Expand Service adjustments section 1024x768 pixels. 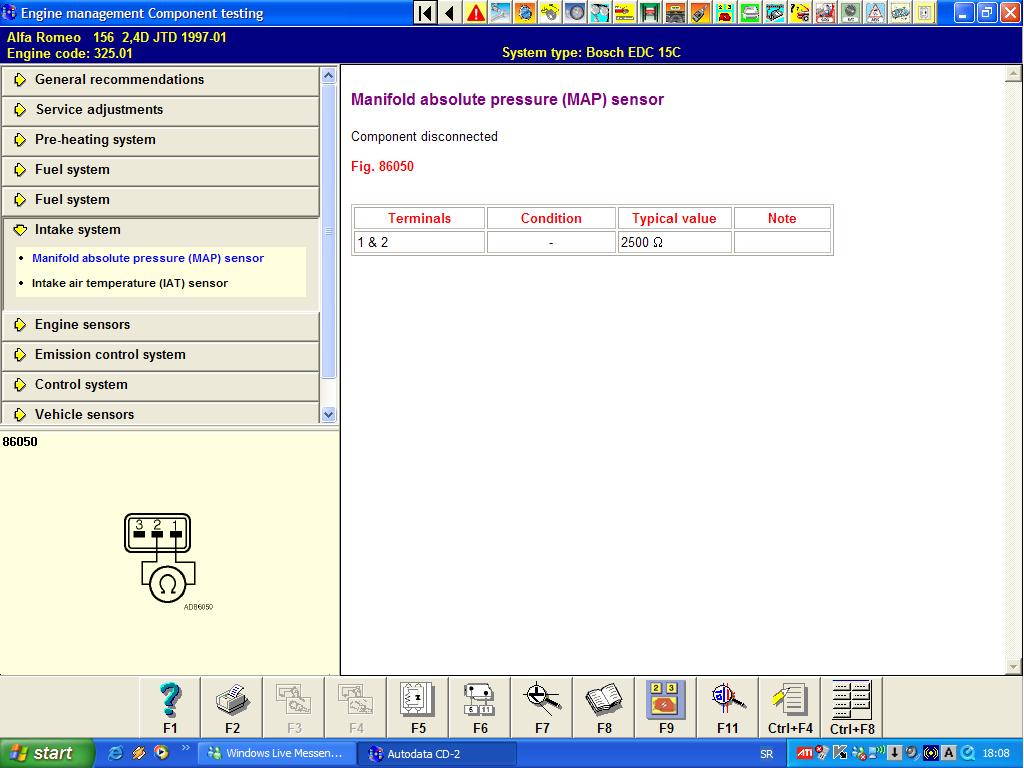(x=160, y=110)
